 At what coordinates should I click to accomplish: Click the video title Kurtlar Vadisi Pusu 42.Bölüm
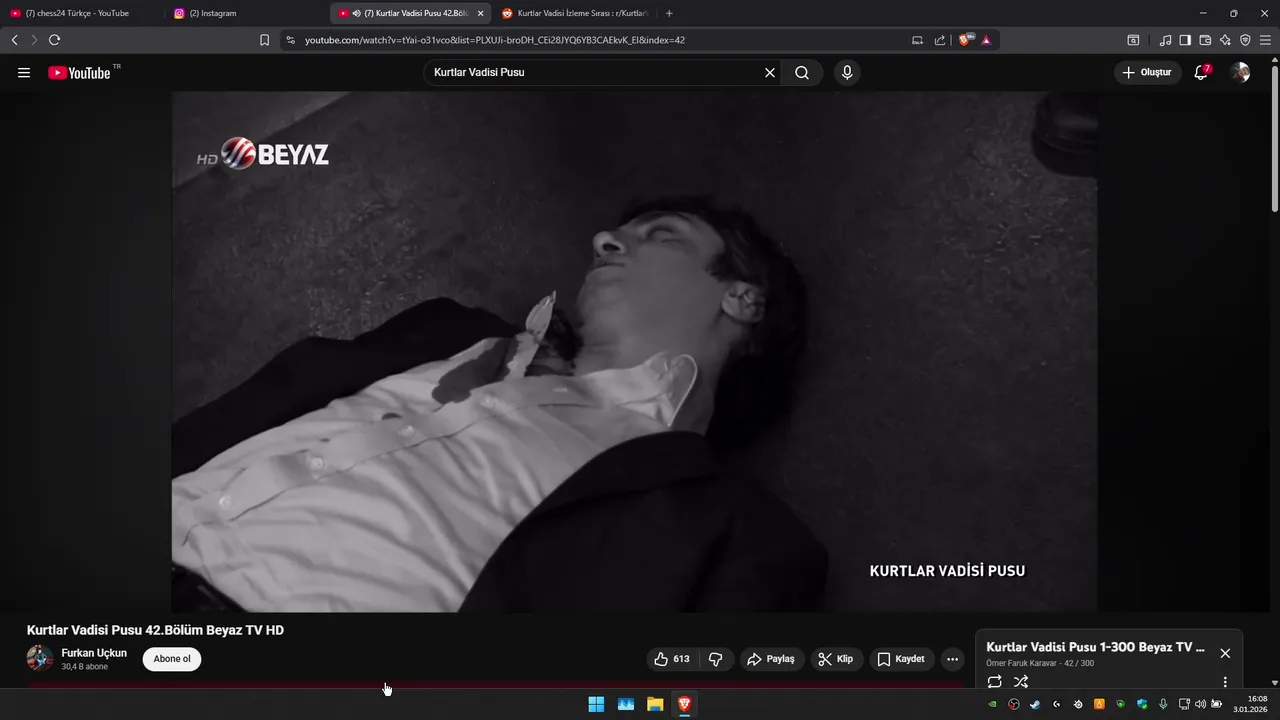pyautogui.click(x=155, y=630)
